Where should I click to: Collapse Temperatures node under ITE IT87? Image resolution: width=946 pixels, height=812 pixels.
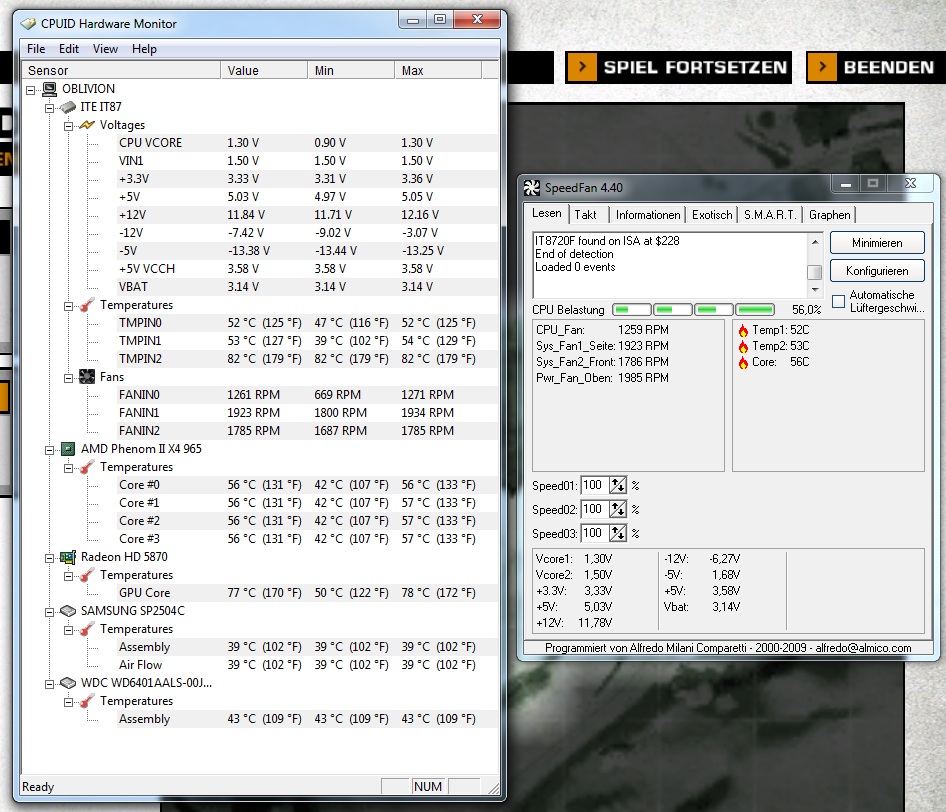pos(69,306)
